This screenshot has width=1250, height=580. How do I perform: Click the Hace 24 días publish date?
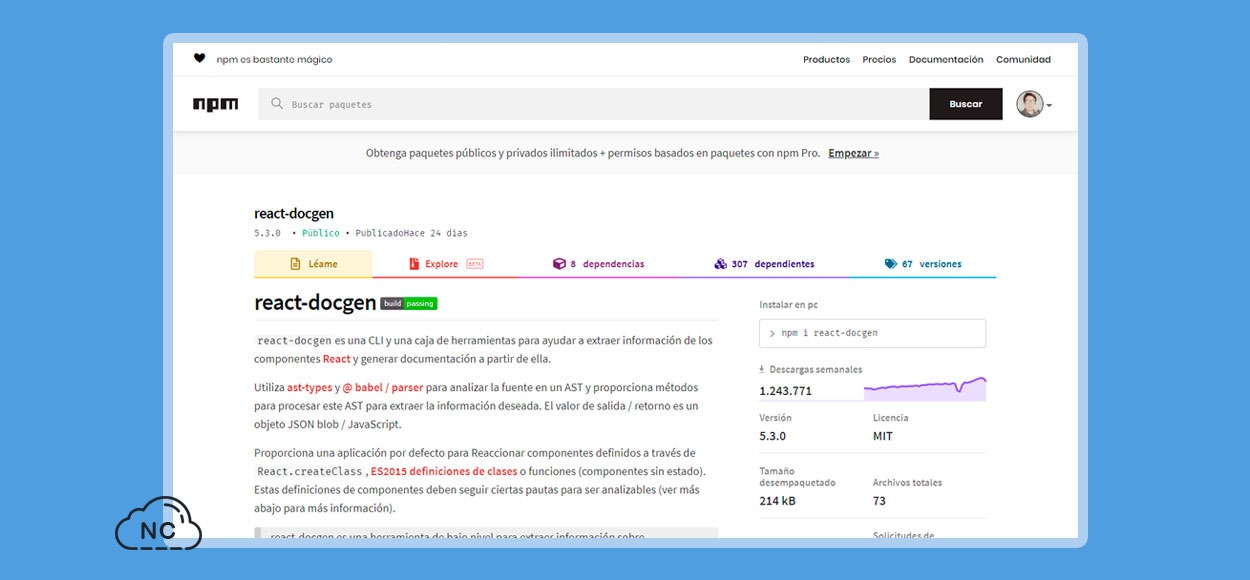(x=435, y=233)
